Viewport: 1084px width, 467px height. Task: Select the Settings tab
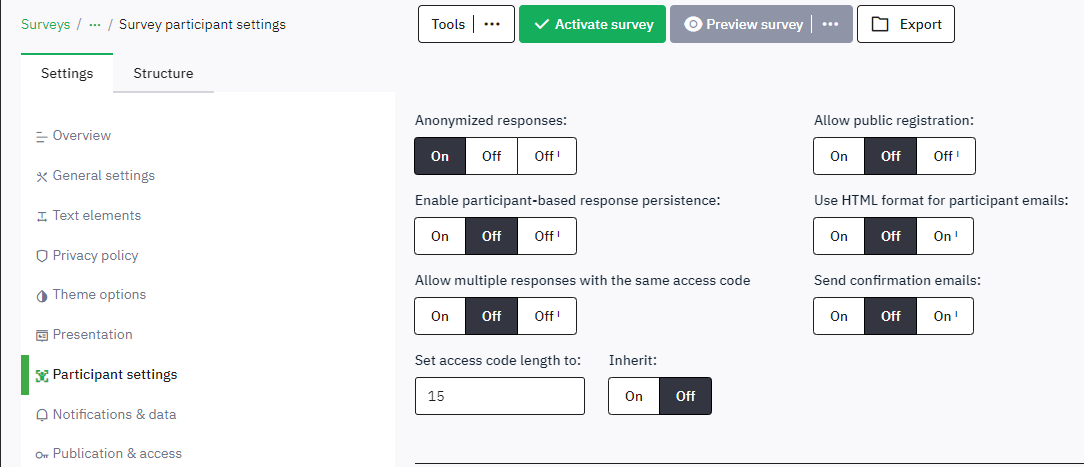point(67,73)
